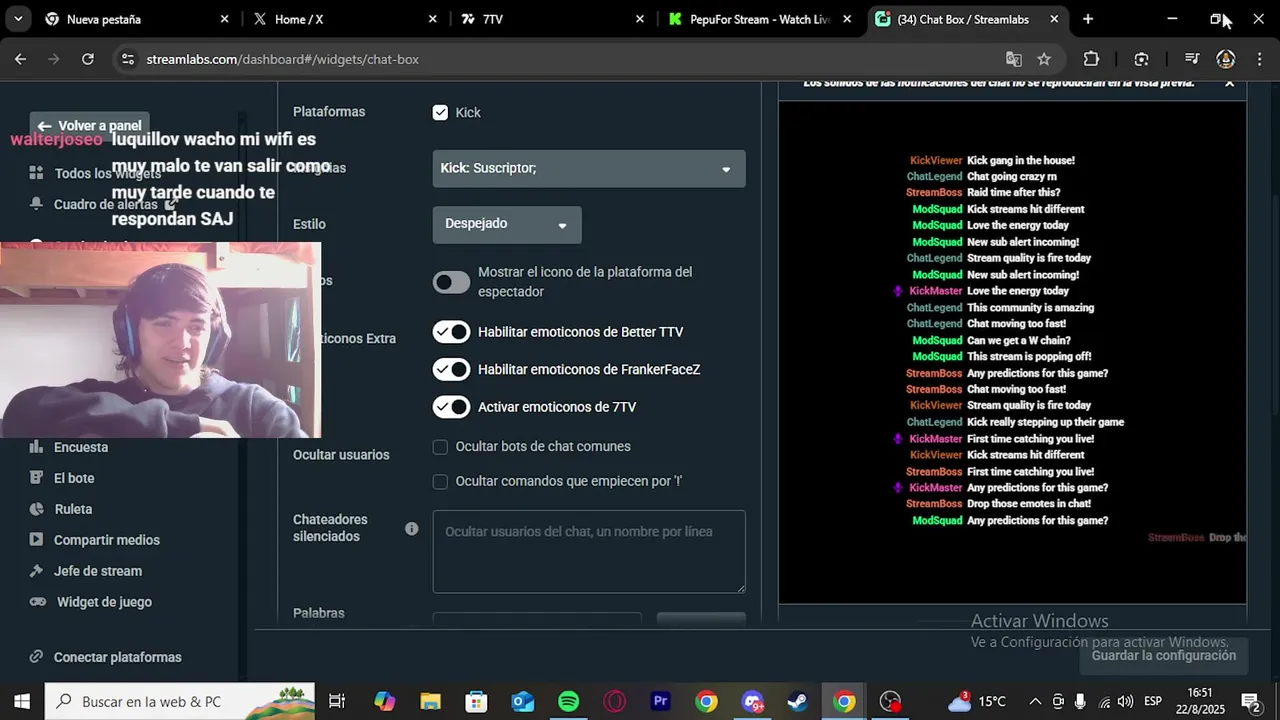This screenshot has width=1280, height=720.
Task: Show hidden system tray icons
Action: click(1035, 702)
